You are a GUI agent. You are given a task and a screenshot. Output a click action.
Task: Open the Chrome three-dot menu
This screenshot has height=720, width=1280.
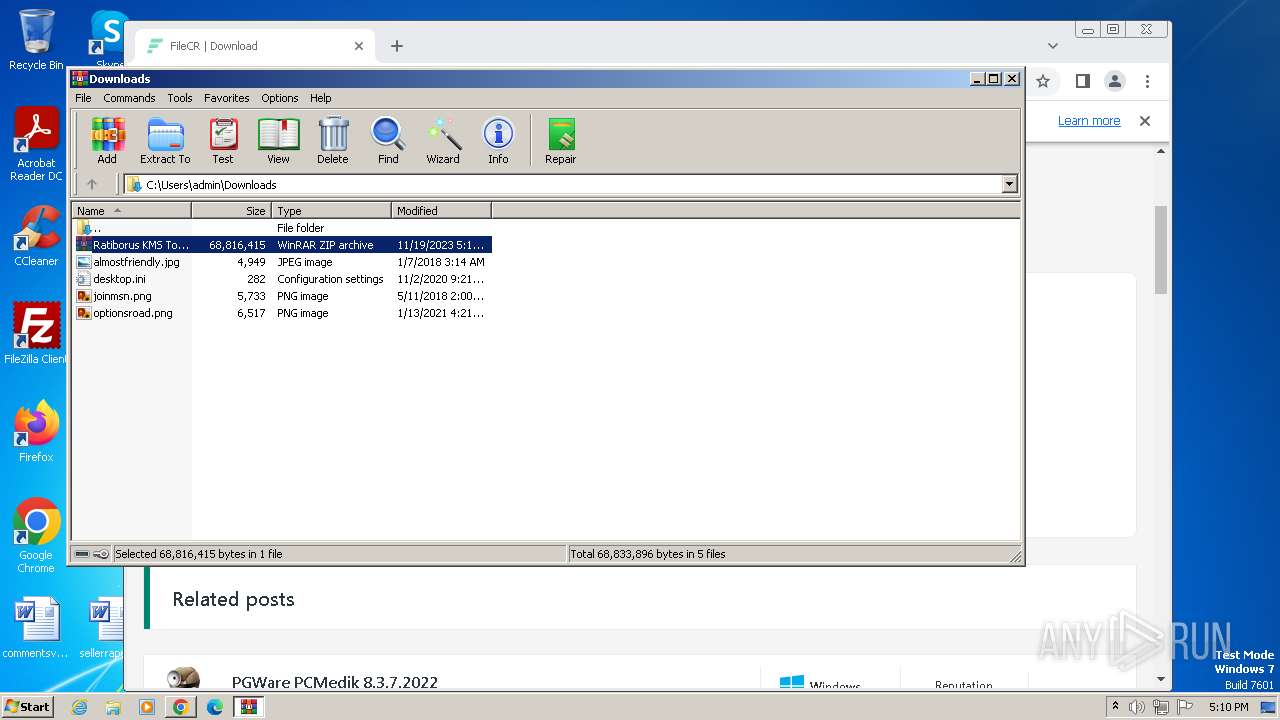[1147, 82]
